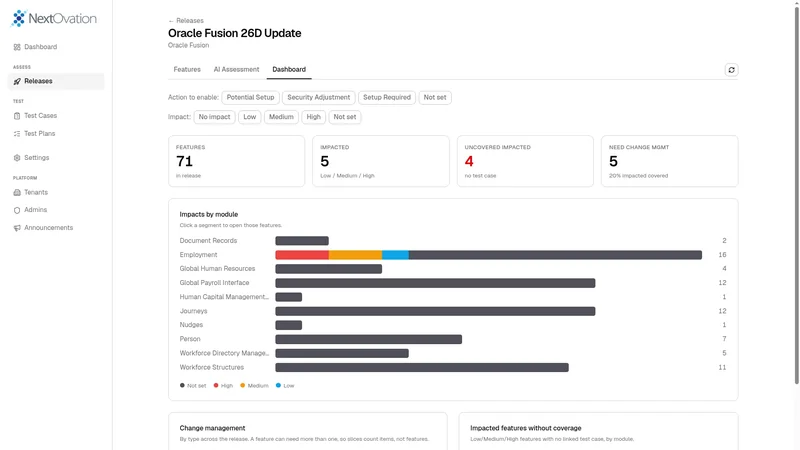Click the Change management panel heading
Image resolution: width=800 pixels, height=450 pixels.
click(212, 428)
